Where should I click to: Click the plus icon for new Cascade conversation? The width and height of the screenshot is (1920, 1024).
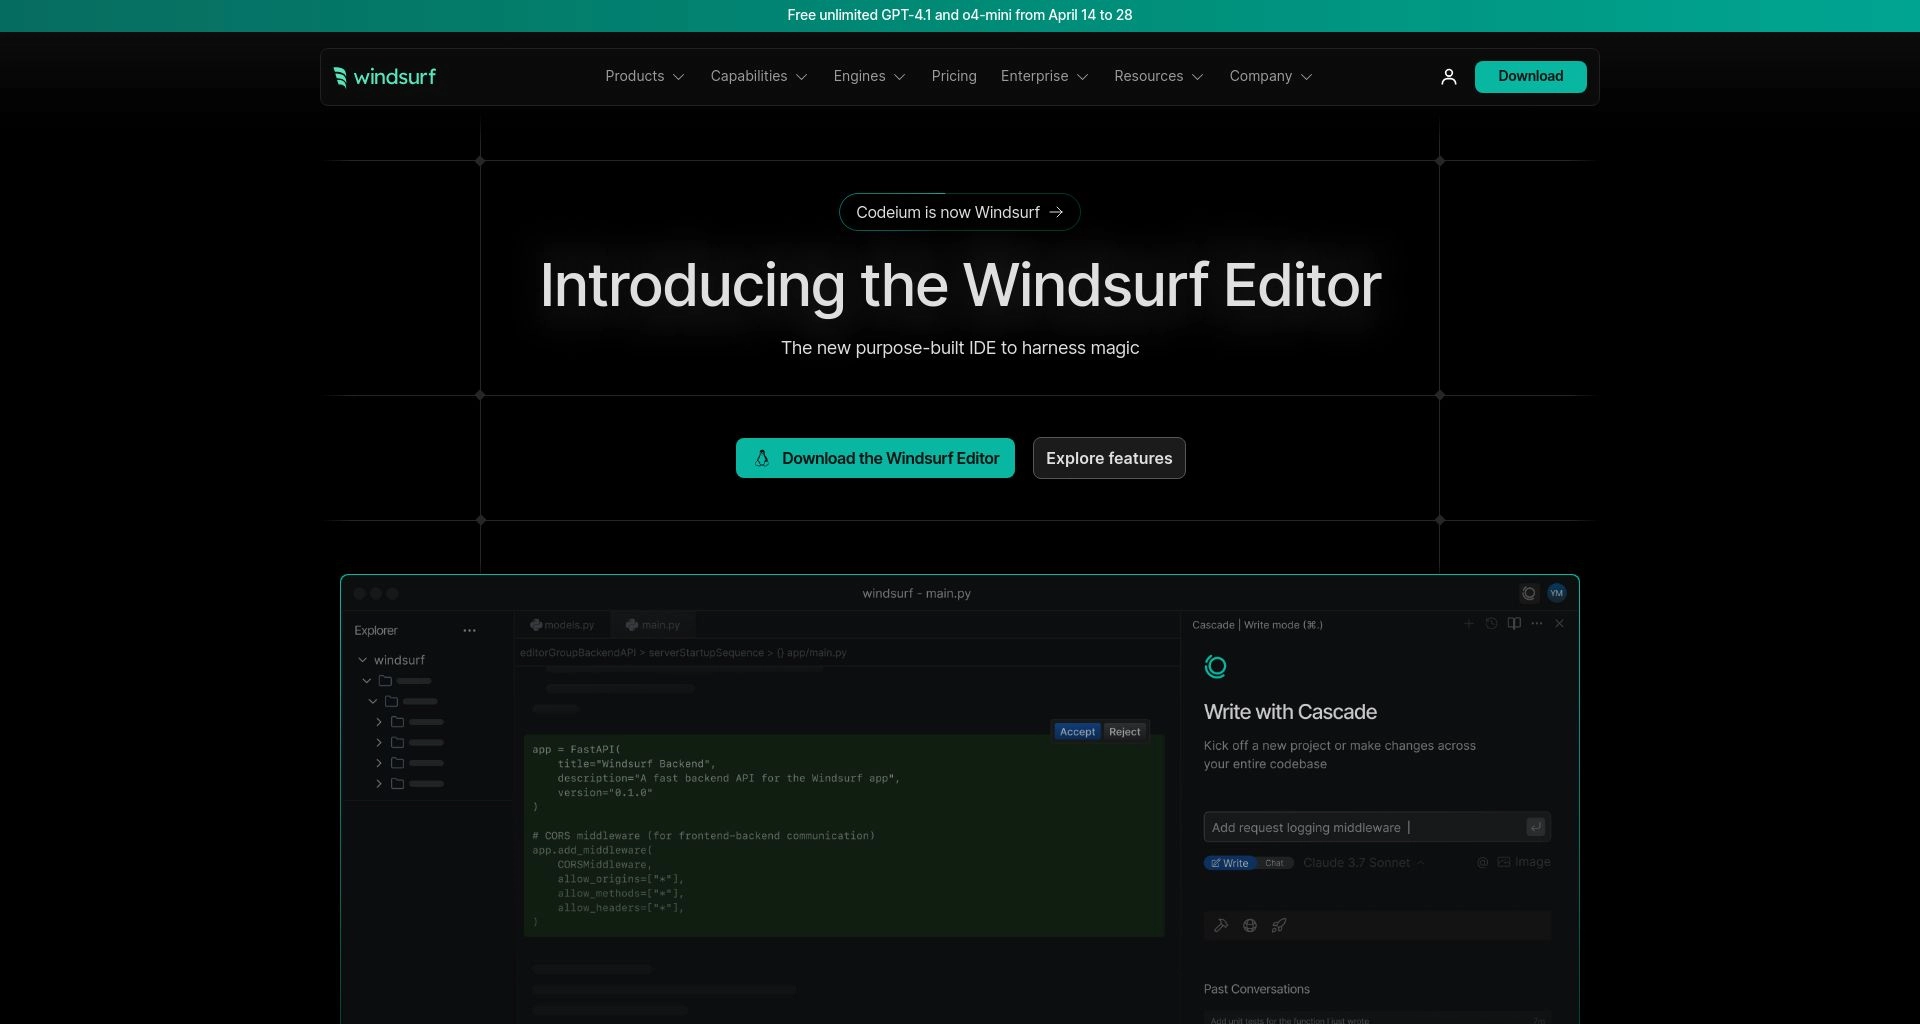(x=1469, y=624)
